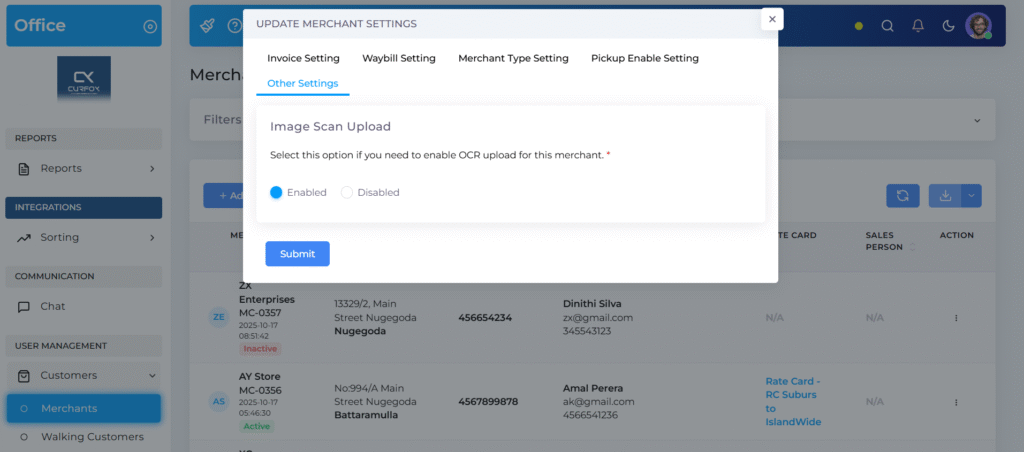
Task: Close the Update Merchant Settings dialog
Action: [x=771, y=19]
